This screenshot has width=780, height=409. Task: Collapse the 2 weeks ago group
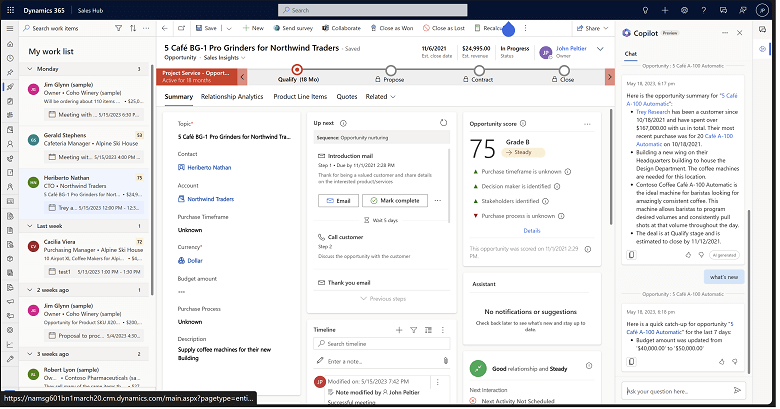tap(30, 290)
